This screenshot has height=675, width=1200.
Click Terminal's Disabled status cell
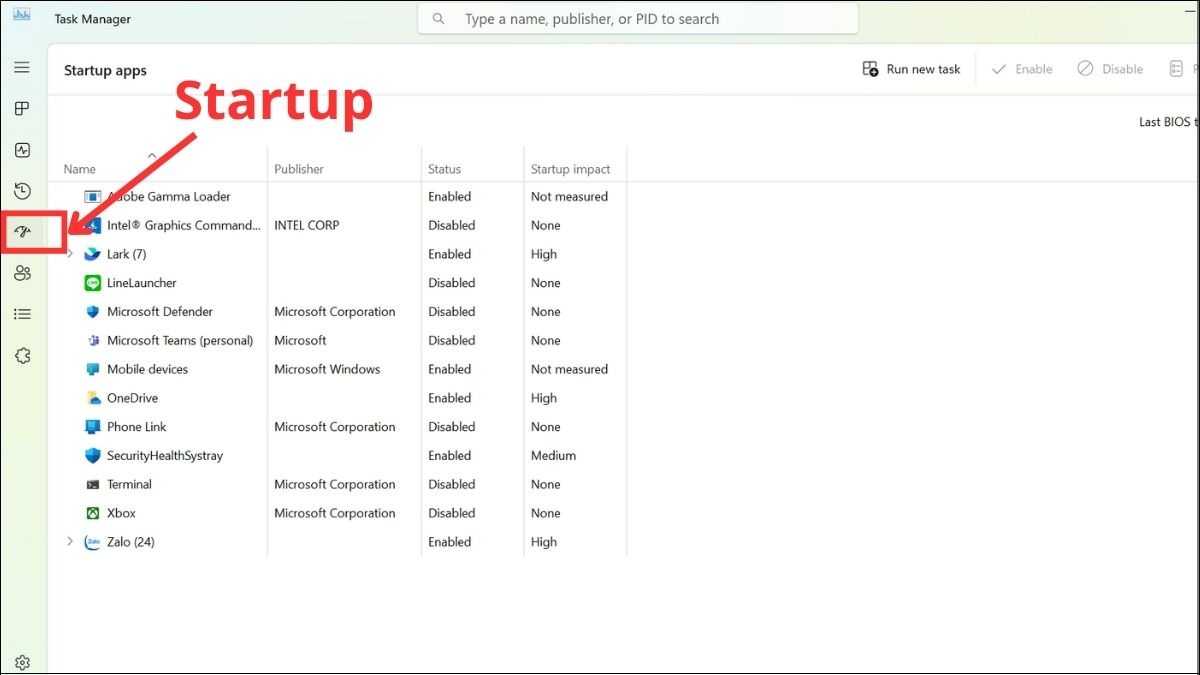452,484
